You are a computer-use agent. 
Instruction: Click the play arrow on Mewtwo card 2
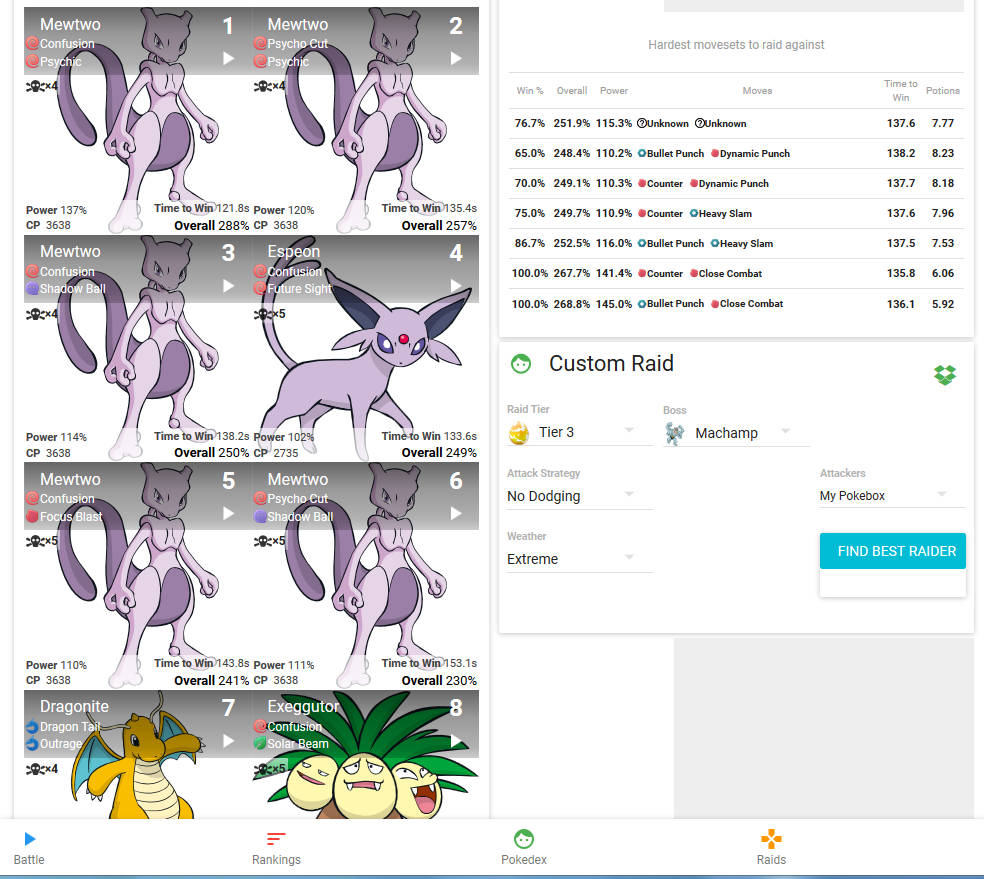pyautogui.click(x=456, y=58)
